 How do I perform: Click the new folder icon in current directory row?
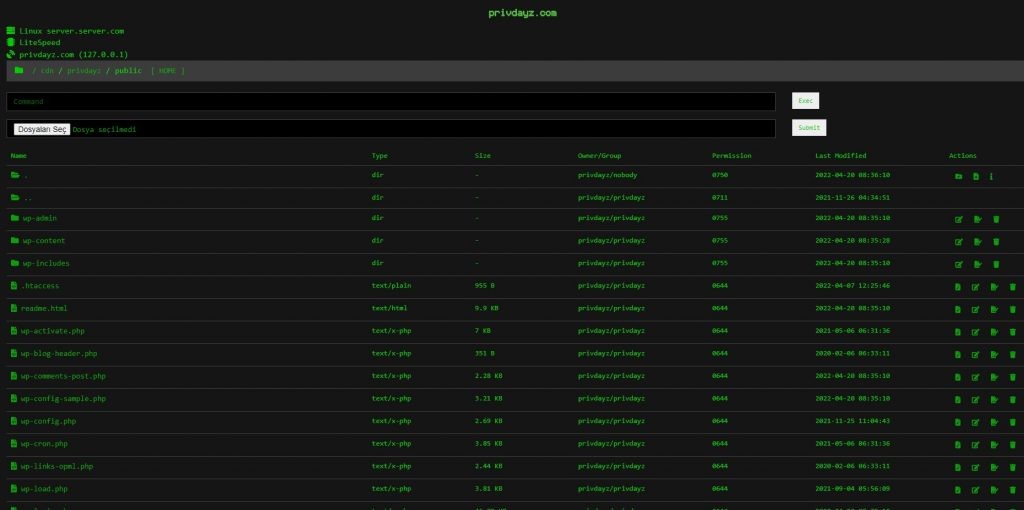click(x=958, y=176)
